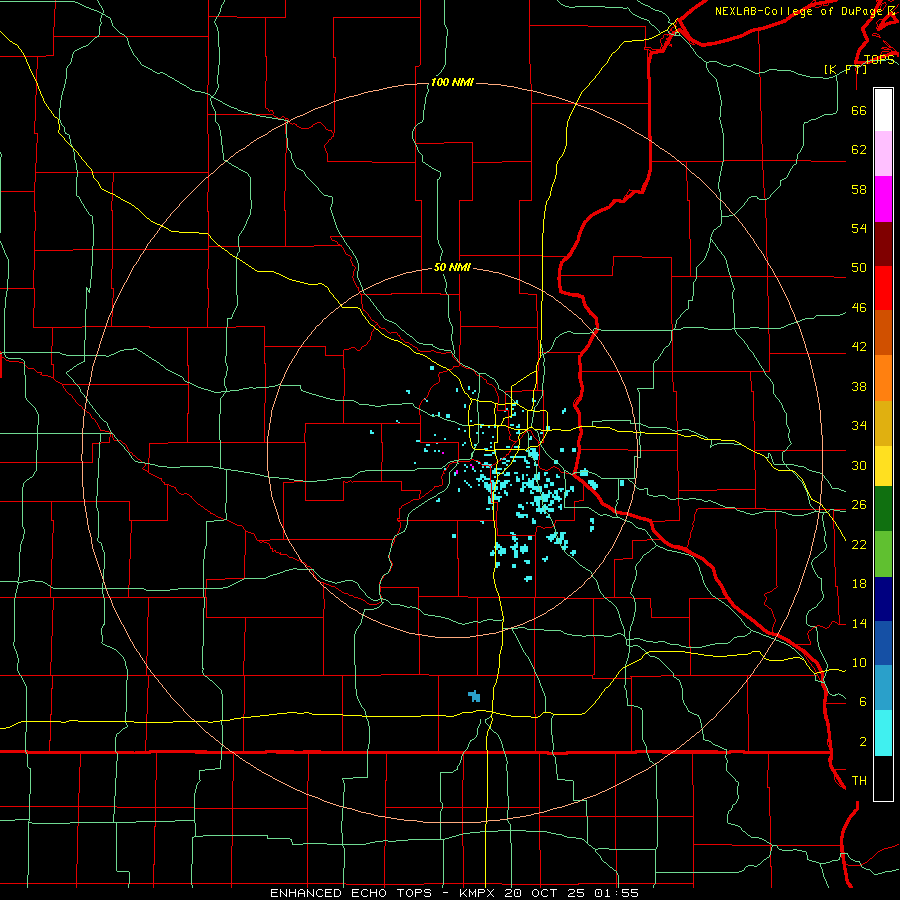Click the legend value 26
This screenshot has height=900, width=900.
tap(859, 505)
